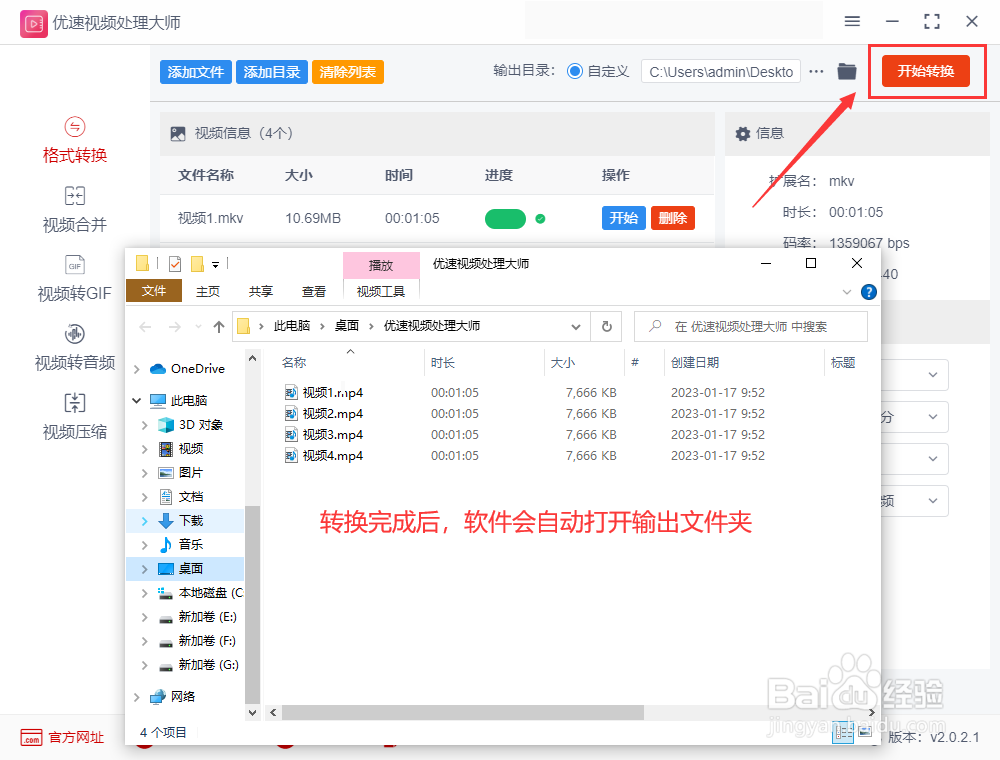
Task: Switch to 视频转GIF mode
Action: 74,280
